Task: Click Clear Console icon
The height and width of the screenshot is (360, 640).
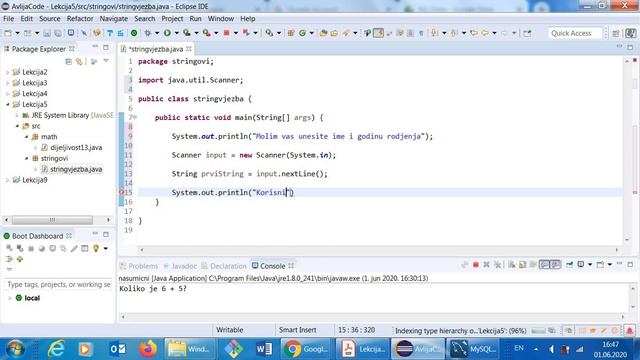Action: 511,265
